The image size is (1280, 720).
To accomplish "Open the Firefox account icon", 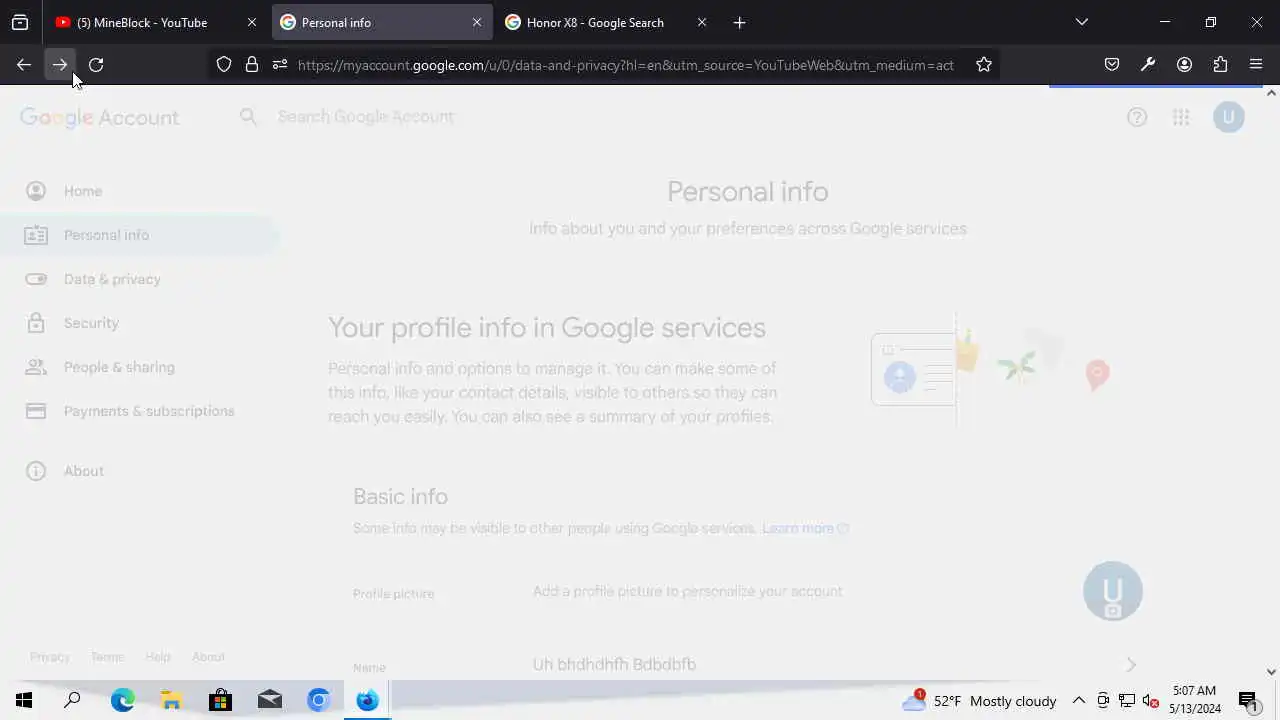I will pyautogui.click(x=1184, y=64).
